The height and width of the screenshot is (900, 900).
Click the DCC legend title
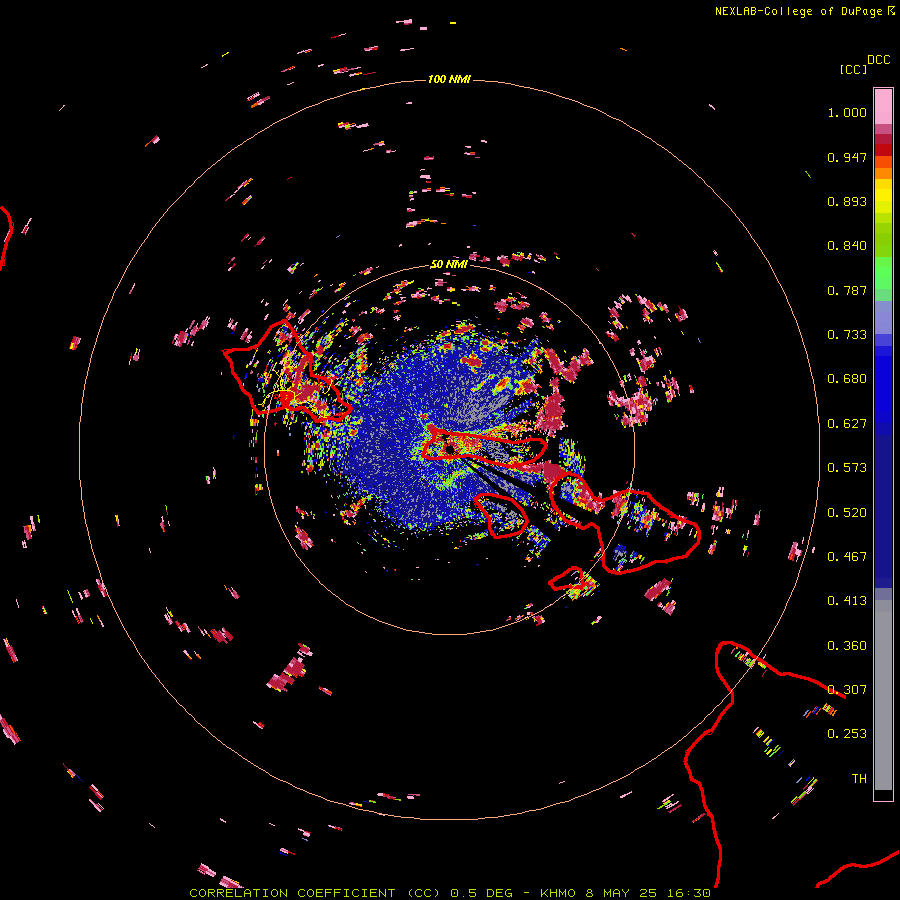point(878,60)
